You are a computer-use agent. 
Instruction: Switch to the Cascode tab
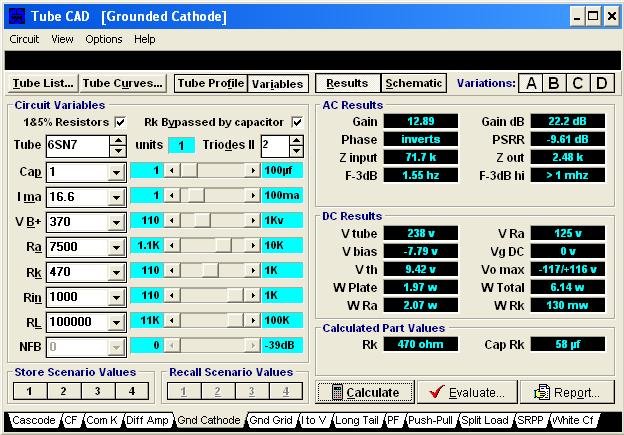[34, 420]
